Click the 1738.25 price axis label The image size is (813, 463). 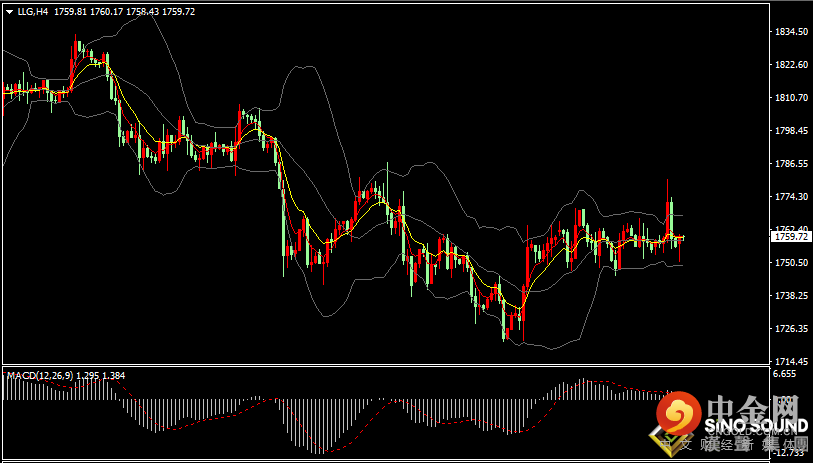791,295
